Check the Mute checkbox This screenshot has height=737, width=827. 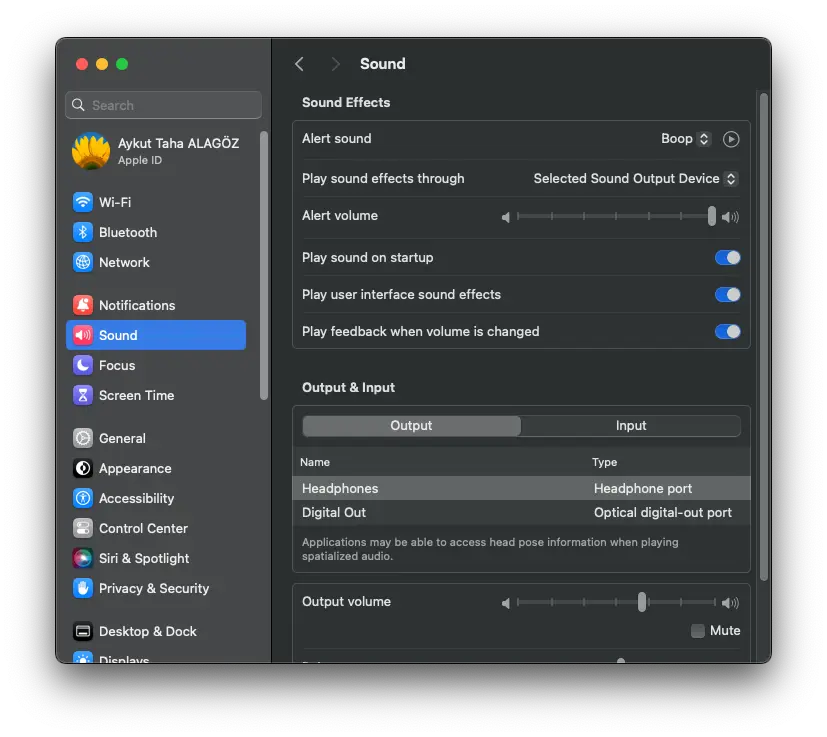(x=697, y=630)
